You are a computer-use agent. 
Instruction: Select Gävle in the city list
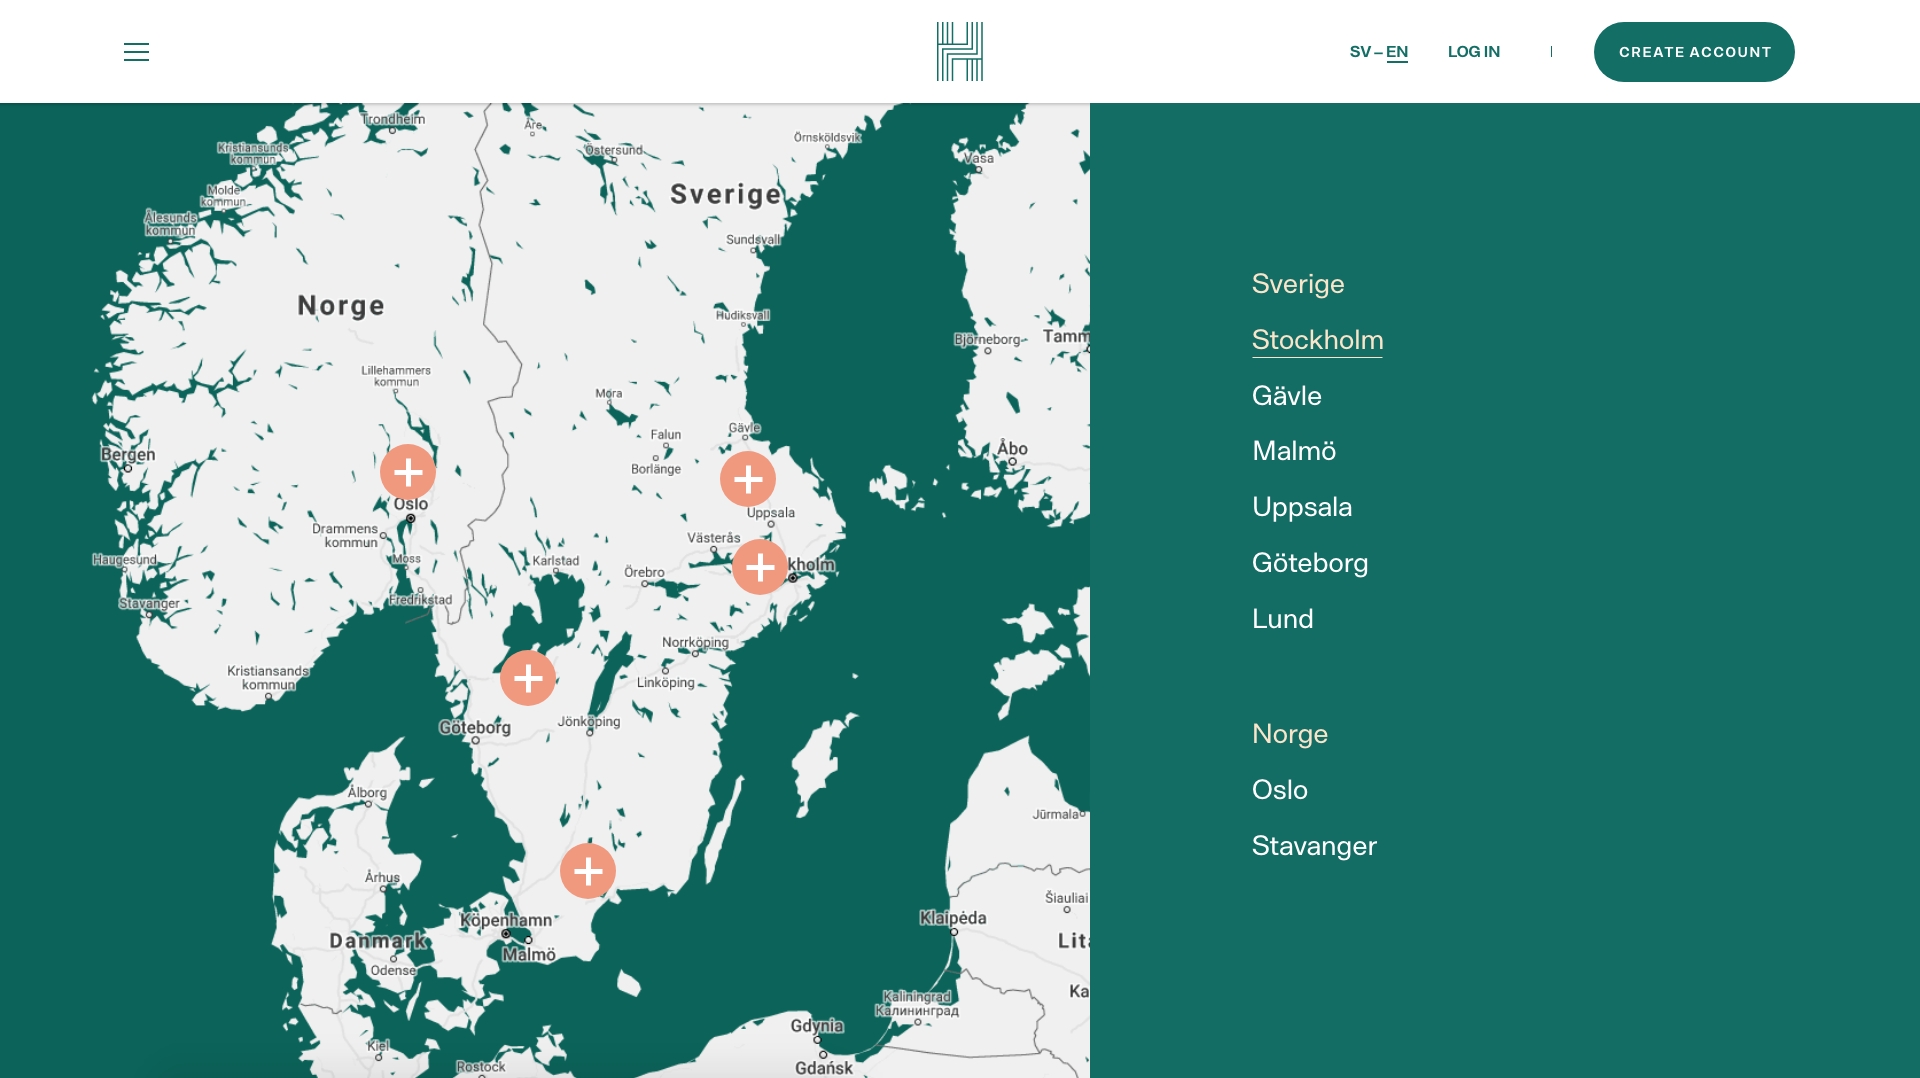pos(1287,396)
